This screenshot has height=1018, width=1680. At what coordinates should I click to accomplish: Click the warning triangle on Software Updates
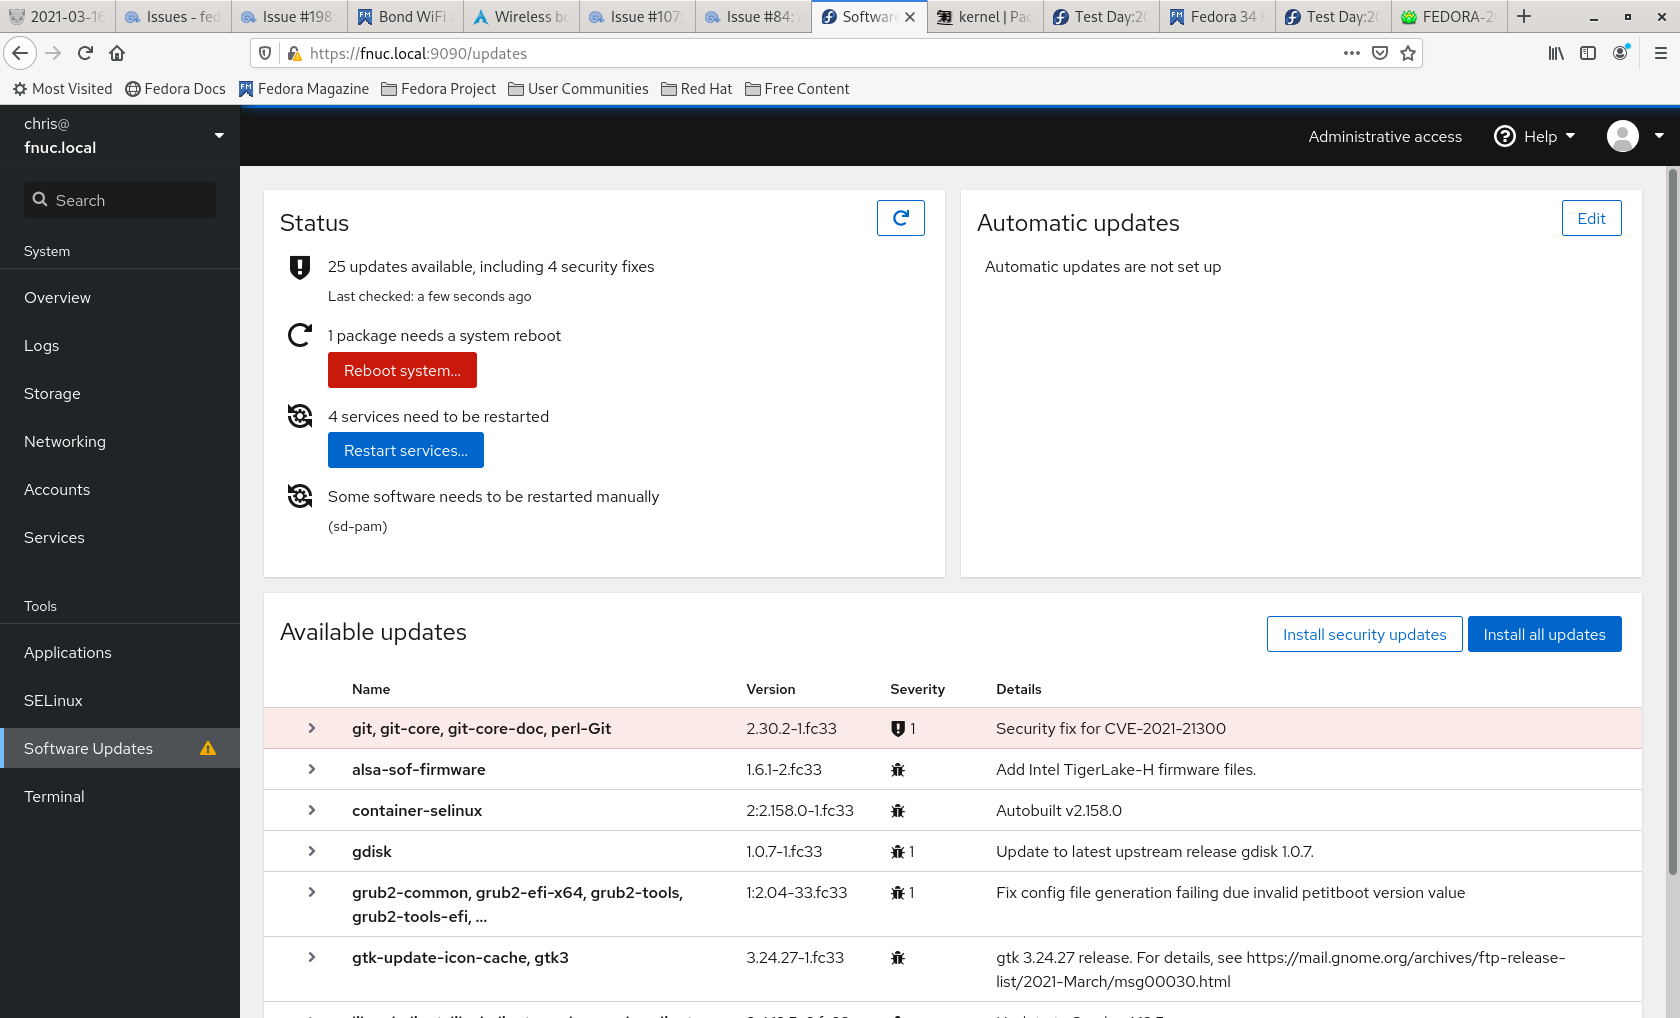(208, 748)
